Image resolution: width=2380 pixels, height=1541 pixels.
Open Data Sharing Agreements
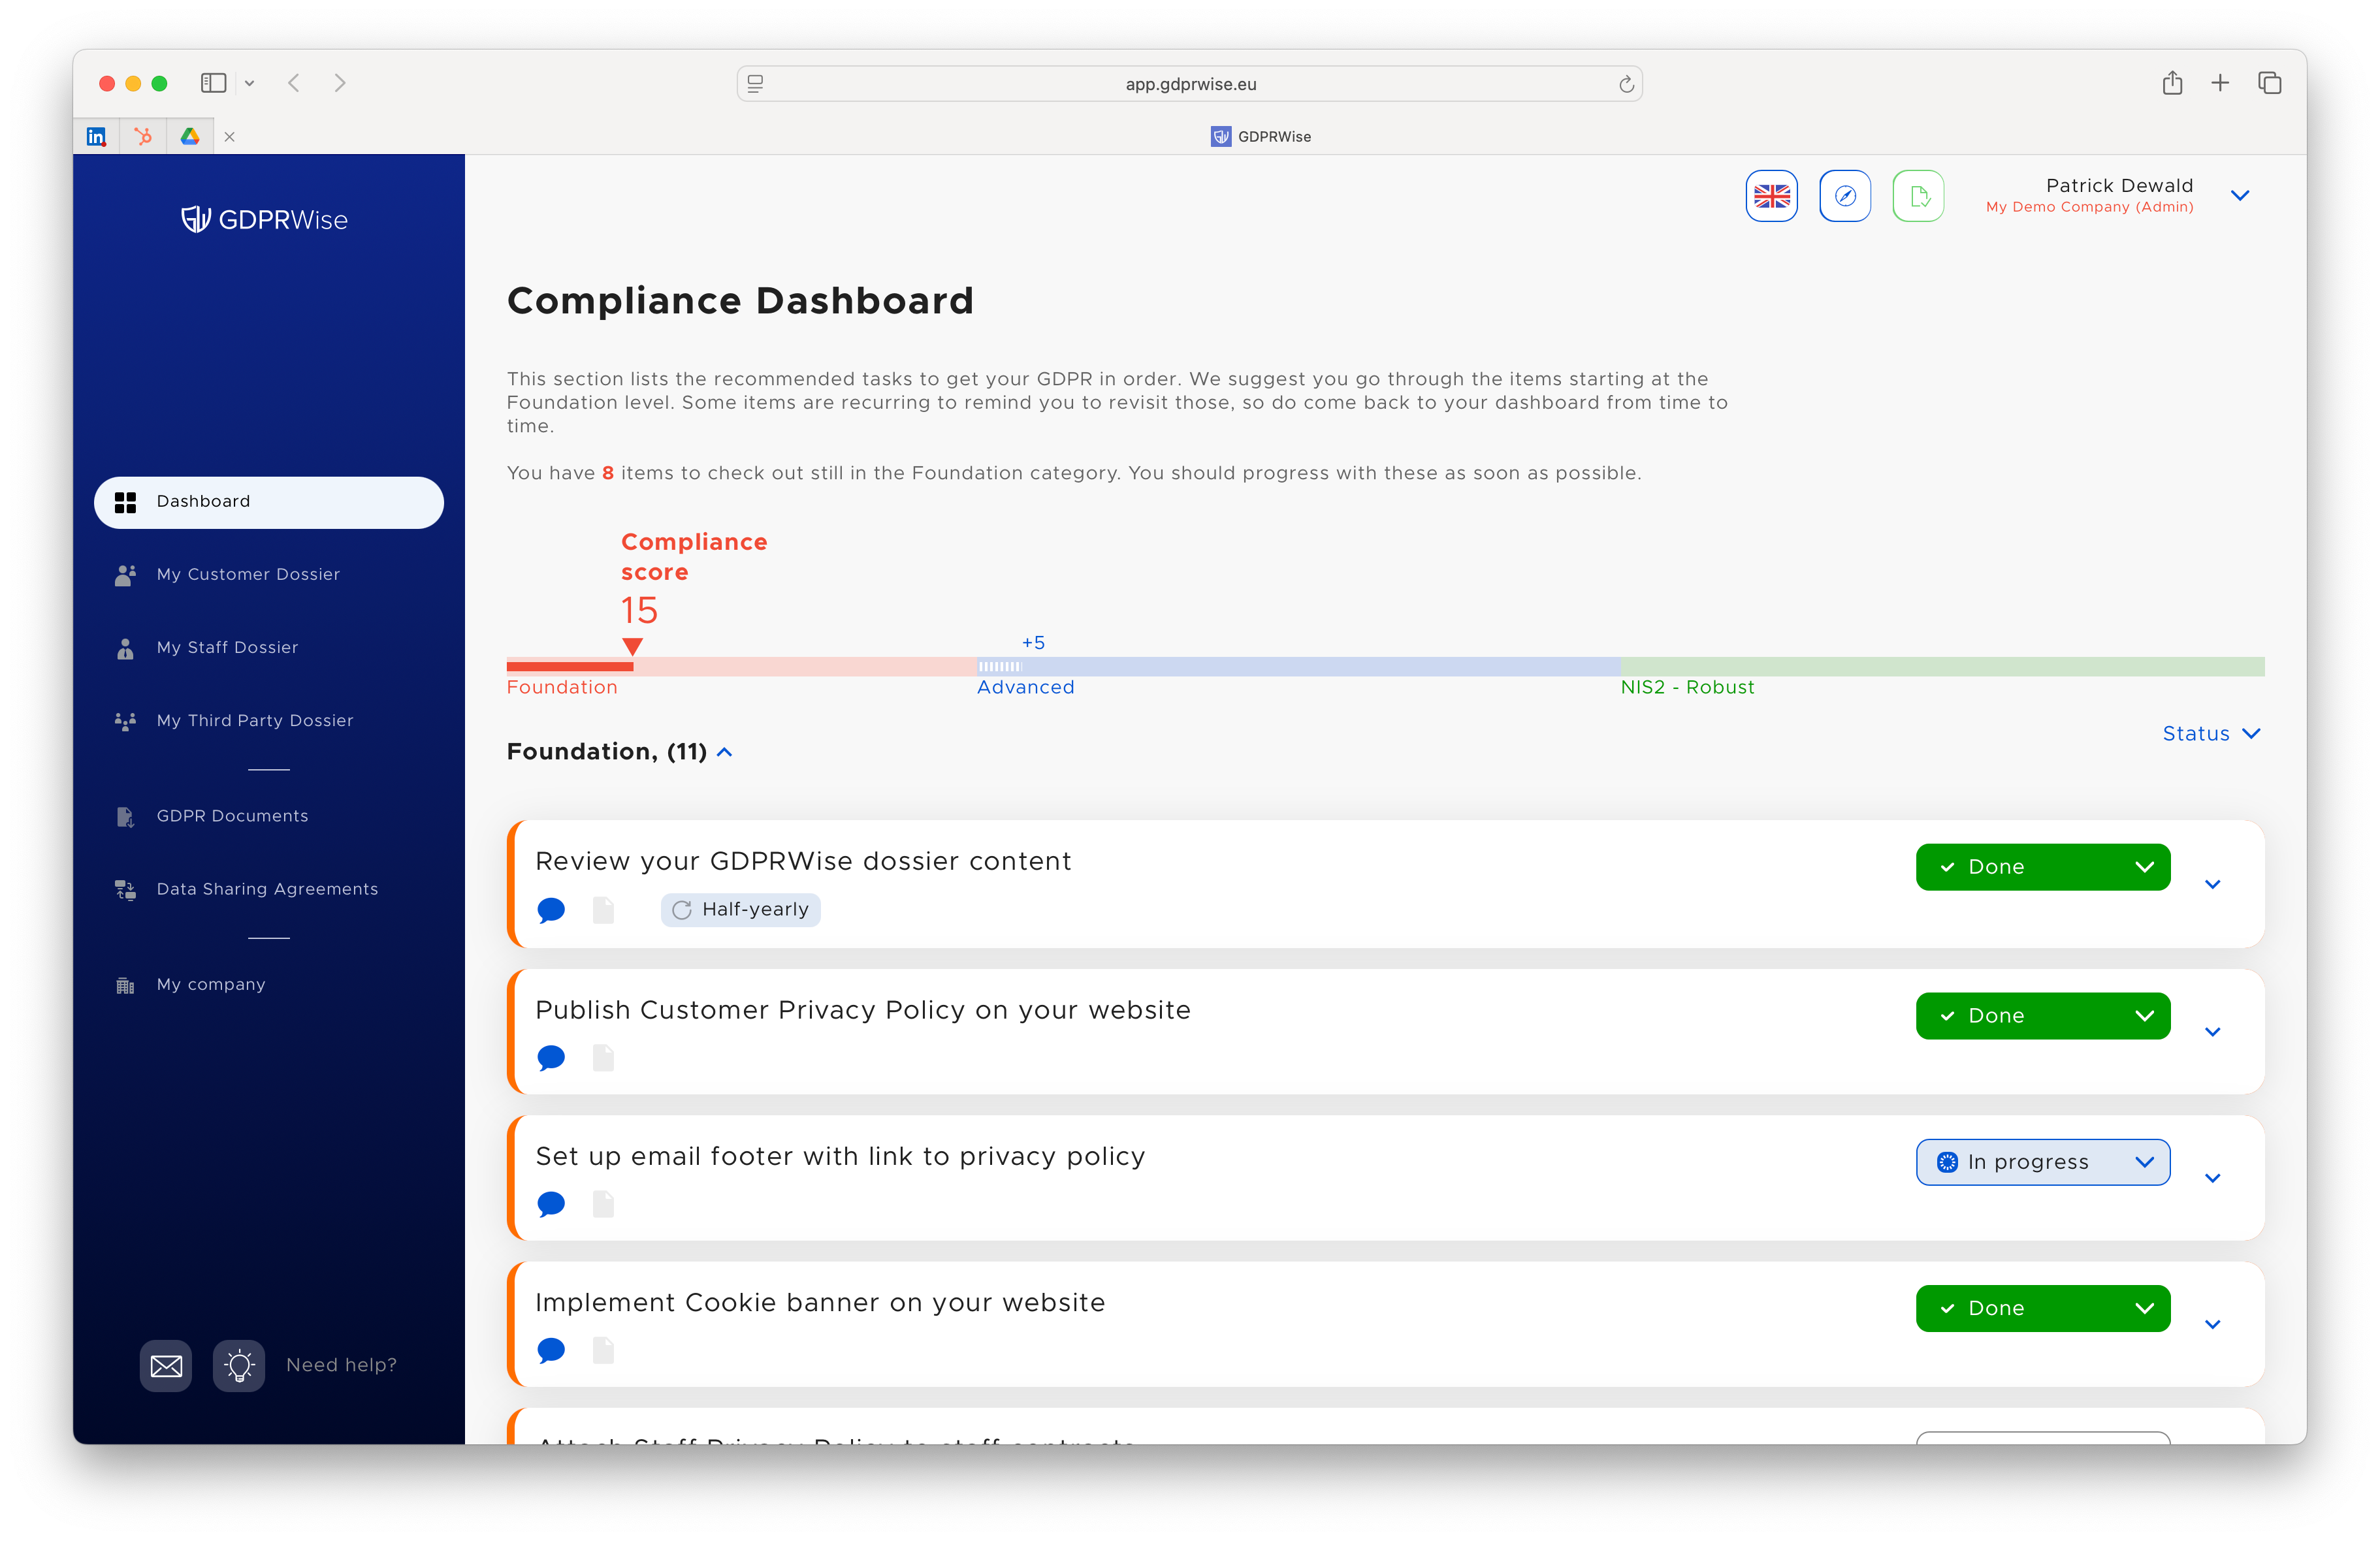pos(266,889)
